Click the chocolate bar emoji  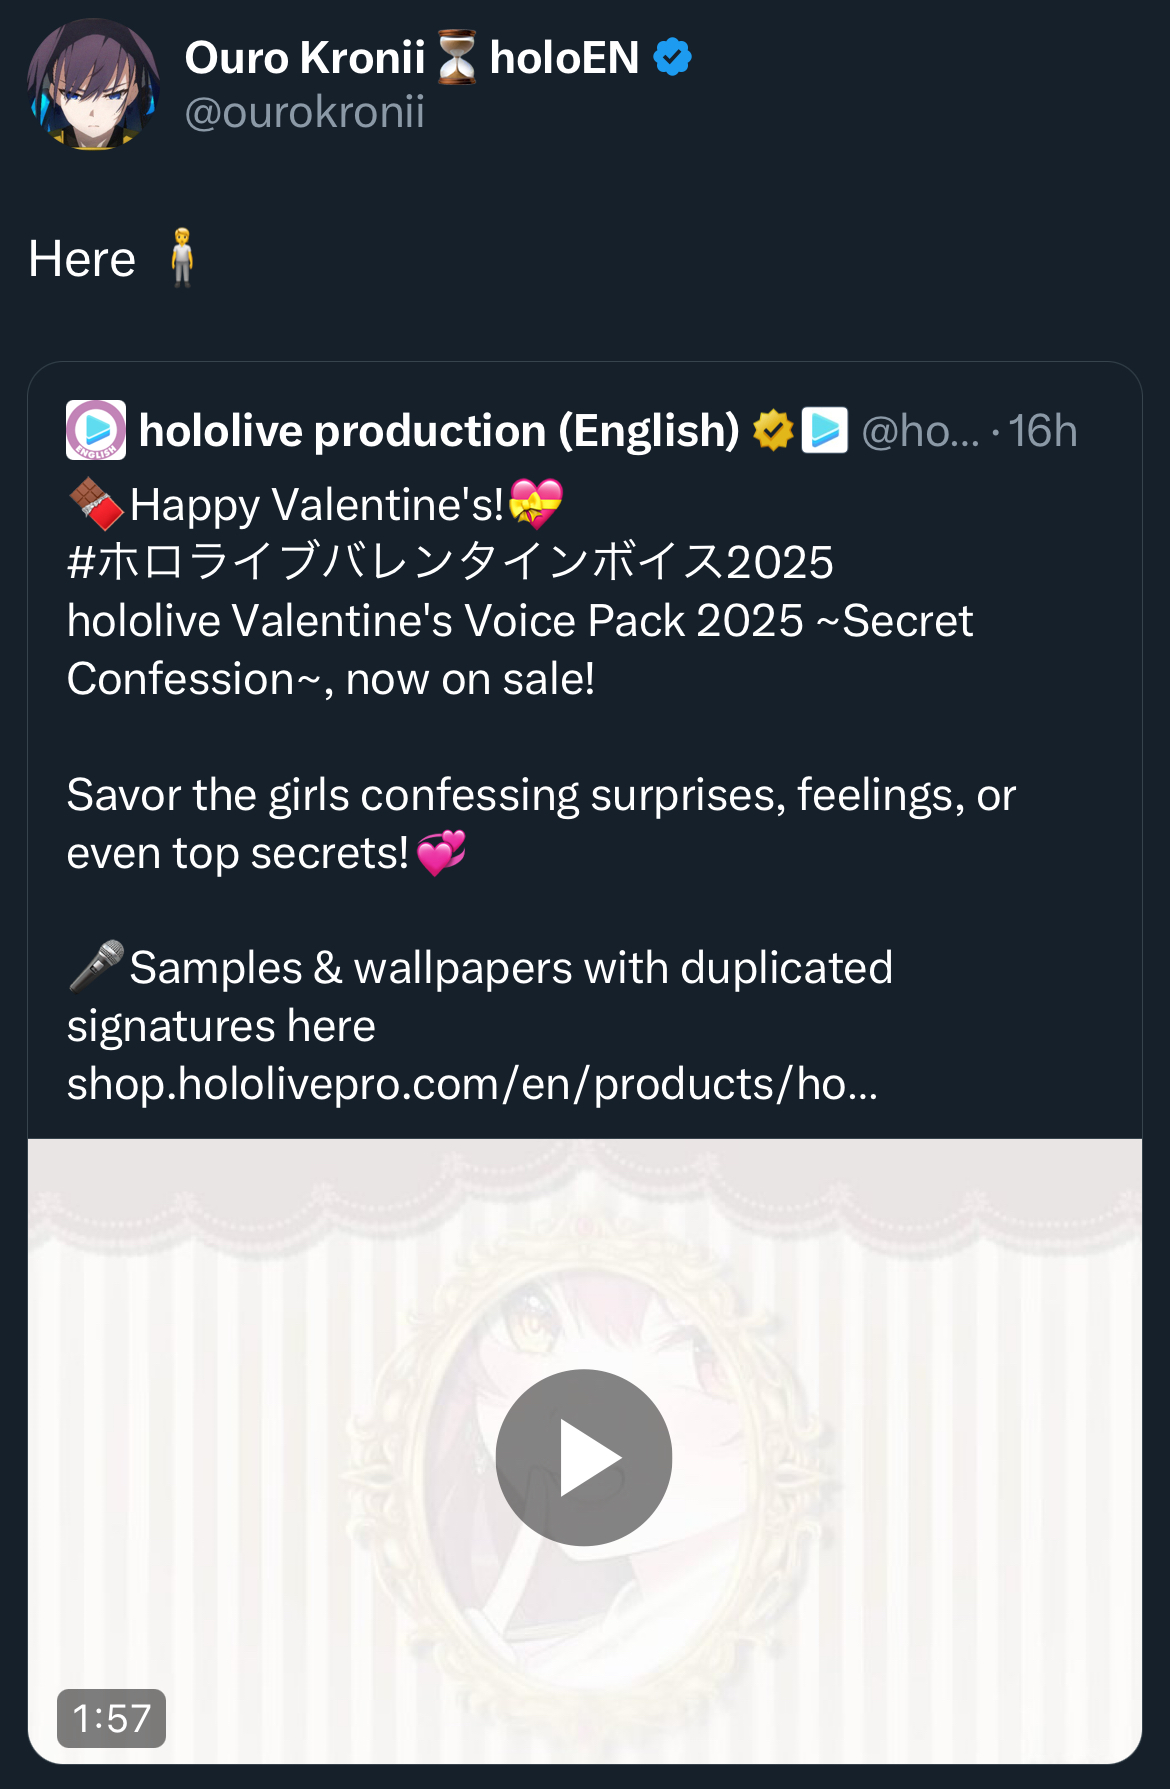(x=96, y=503)
